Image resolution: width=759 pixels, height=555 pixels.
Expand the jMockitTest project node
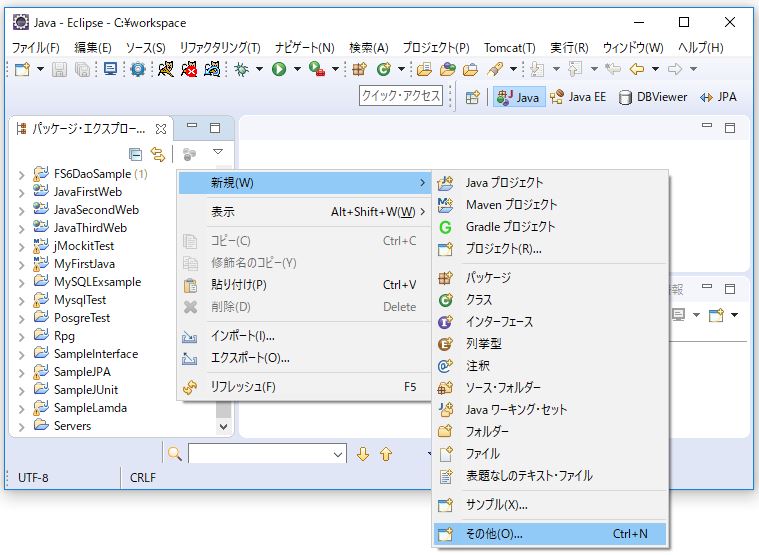tap(21, 247)
